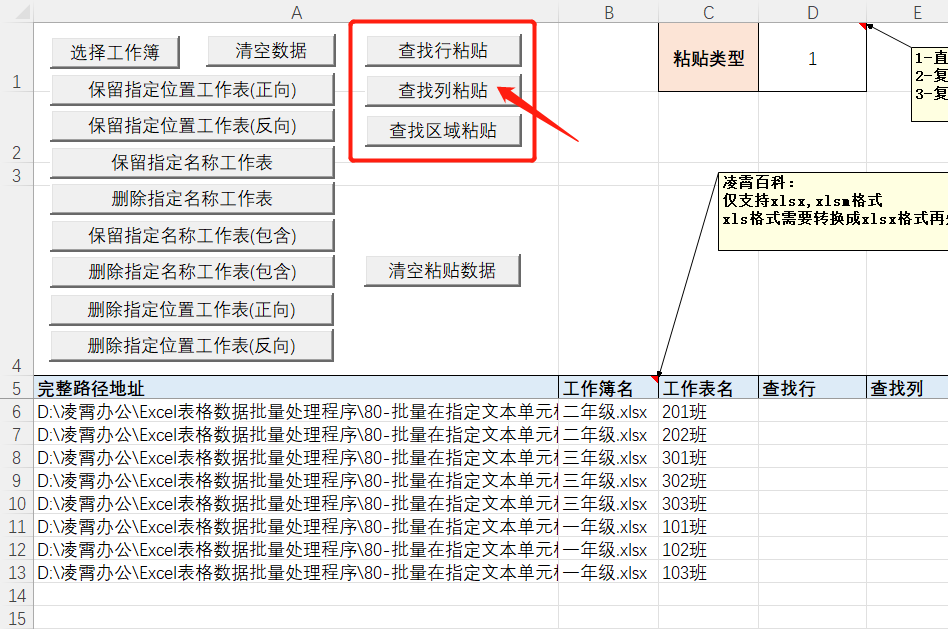Select the 查找行 header cell
The height and width of the screenshot is (629, 948).
tap(812, 388)
